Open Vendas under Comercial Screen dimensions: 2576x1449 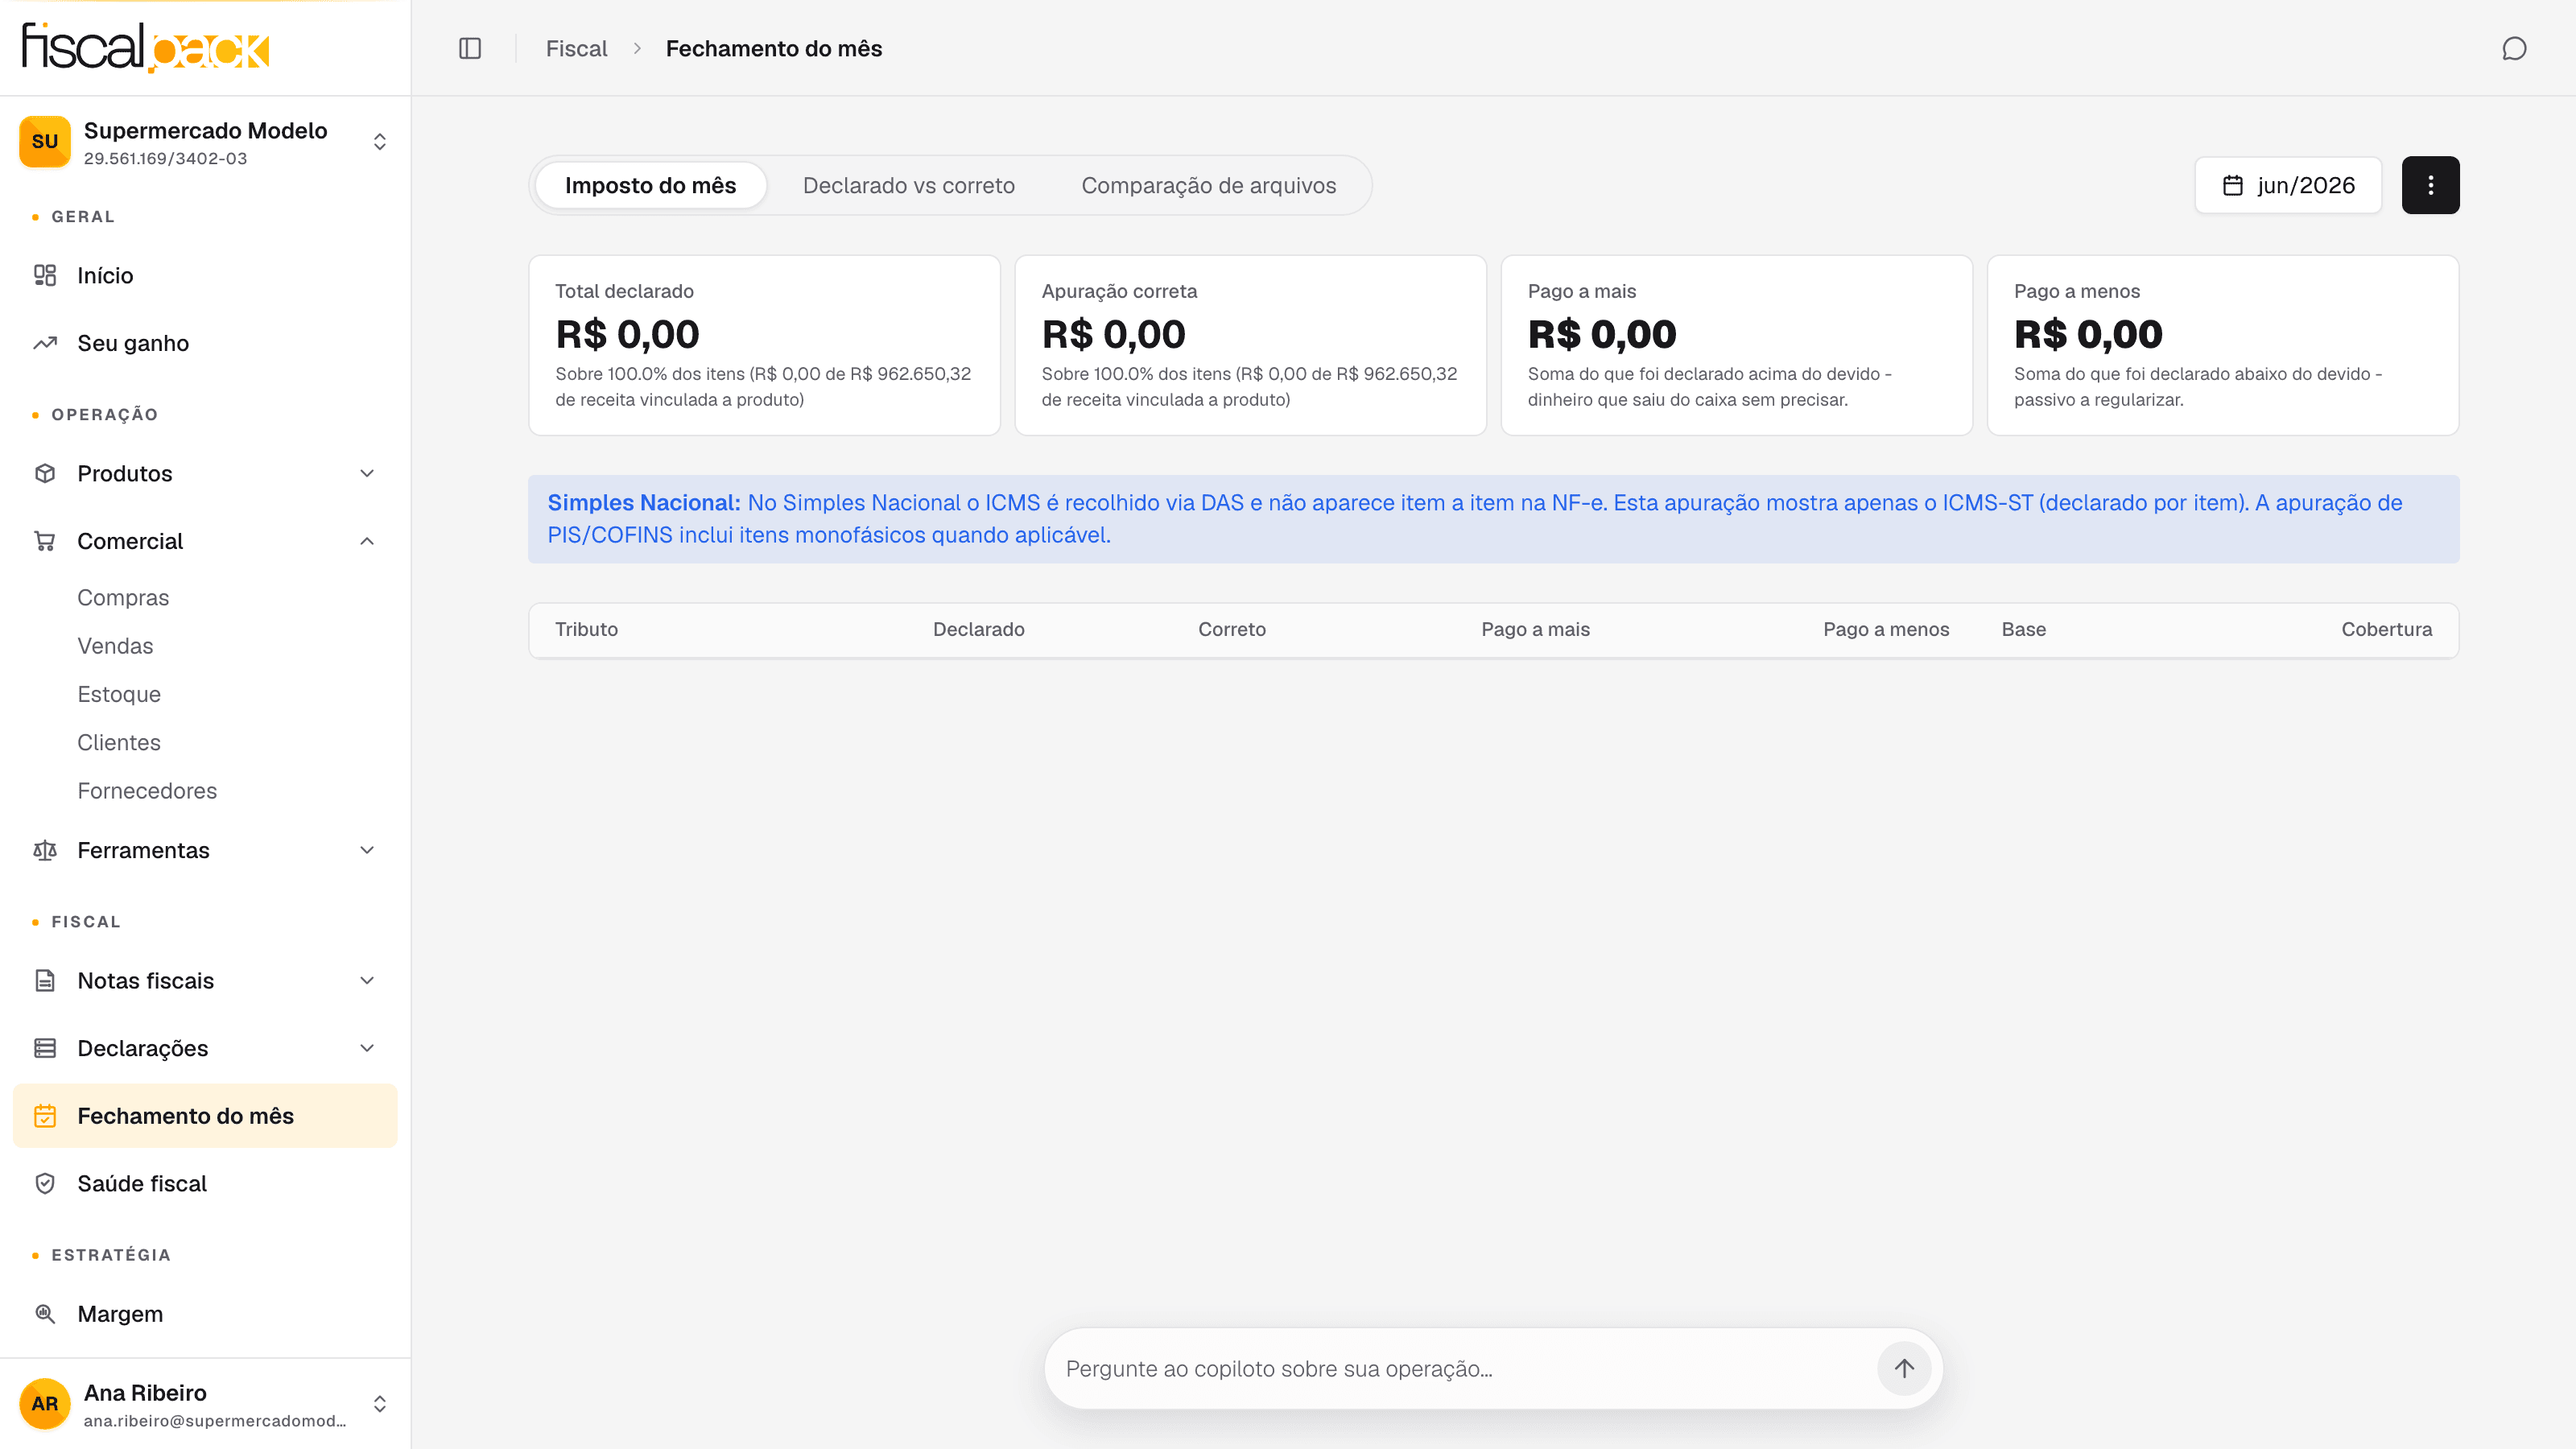click(115, 646)
